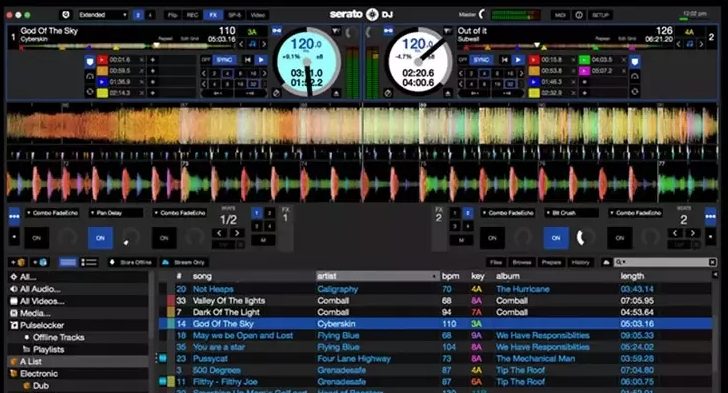Open the MIDI assignment button

point(560,15)
